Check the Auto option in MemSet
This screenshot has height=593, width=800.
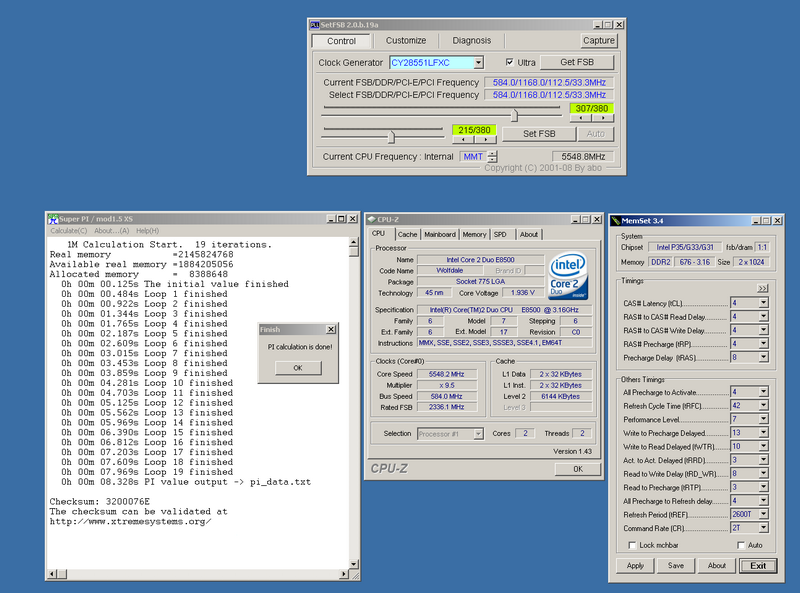pos(741,545)
